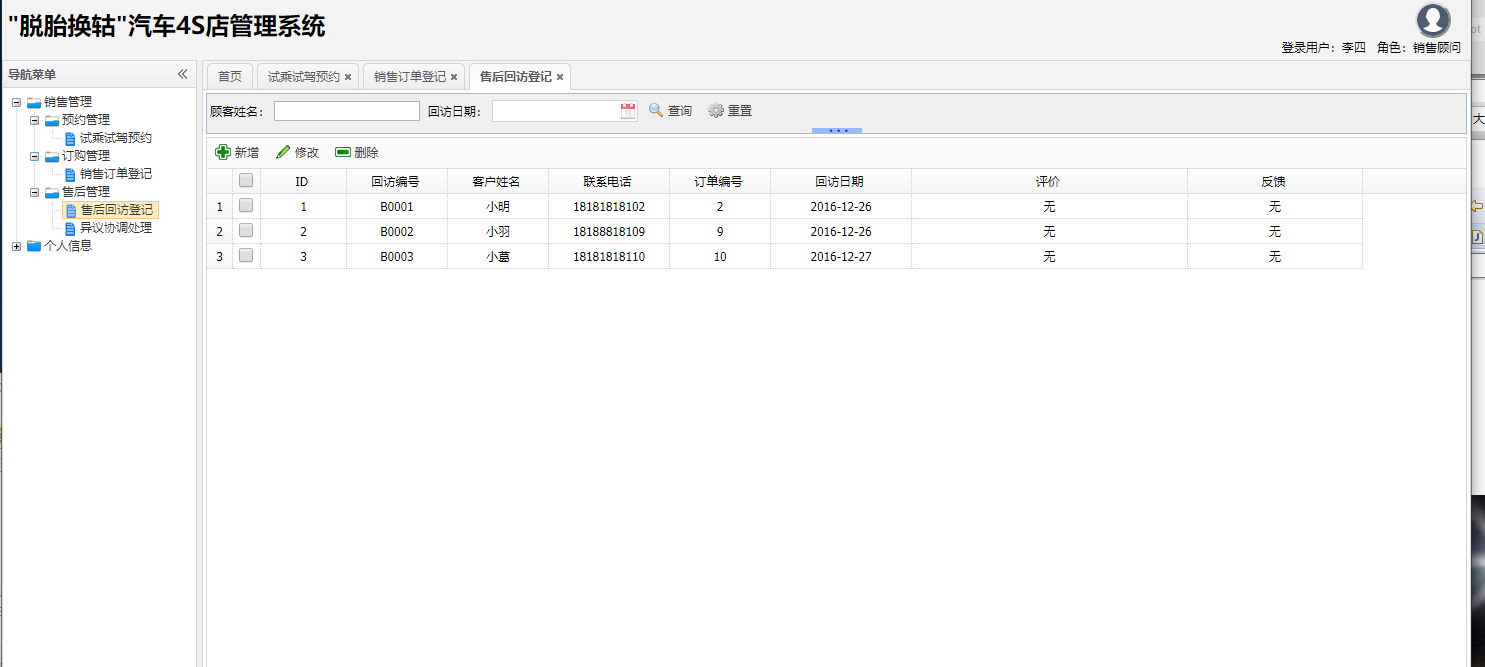This screenshot has height=667, width=1485.
Task: Collapse the 导航菜单 navigation panel
Action: (183, 74)
